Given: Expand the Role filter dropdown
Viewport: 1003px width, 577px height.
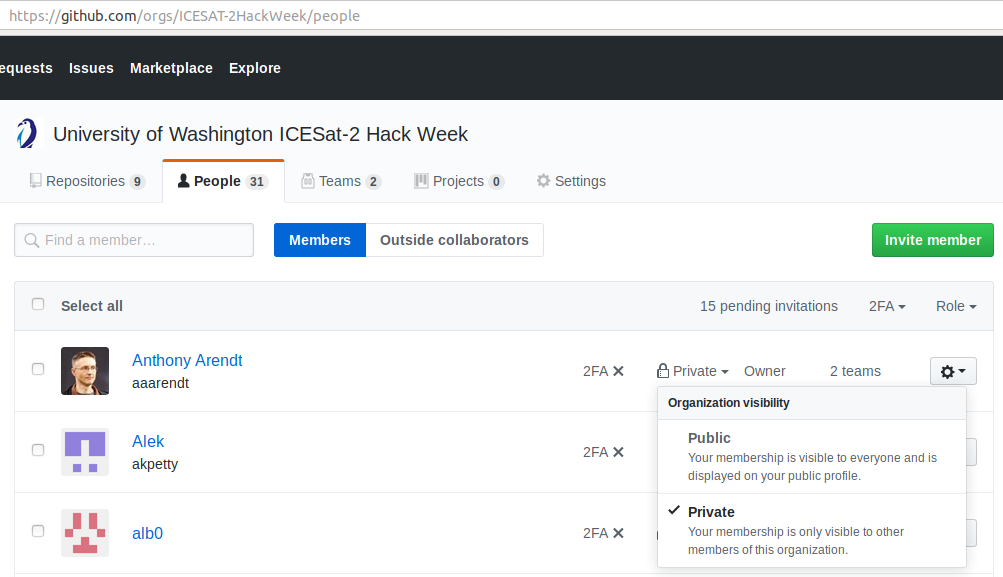Looking at the screenshot, I should coord(956,306).
